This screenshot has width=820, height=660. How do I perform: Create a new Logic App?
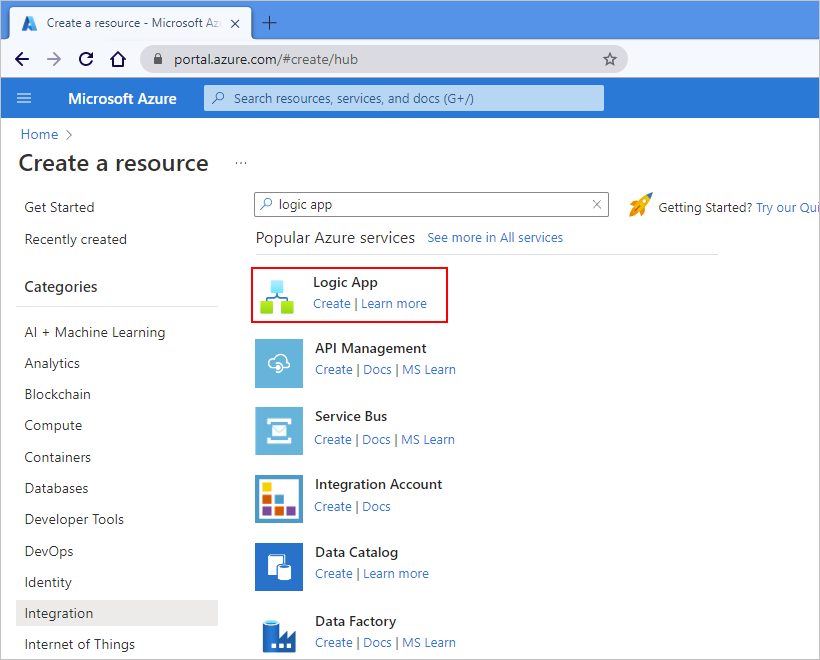(331, 303)
